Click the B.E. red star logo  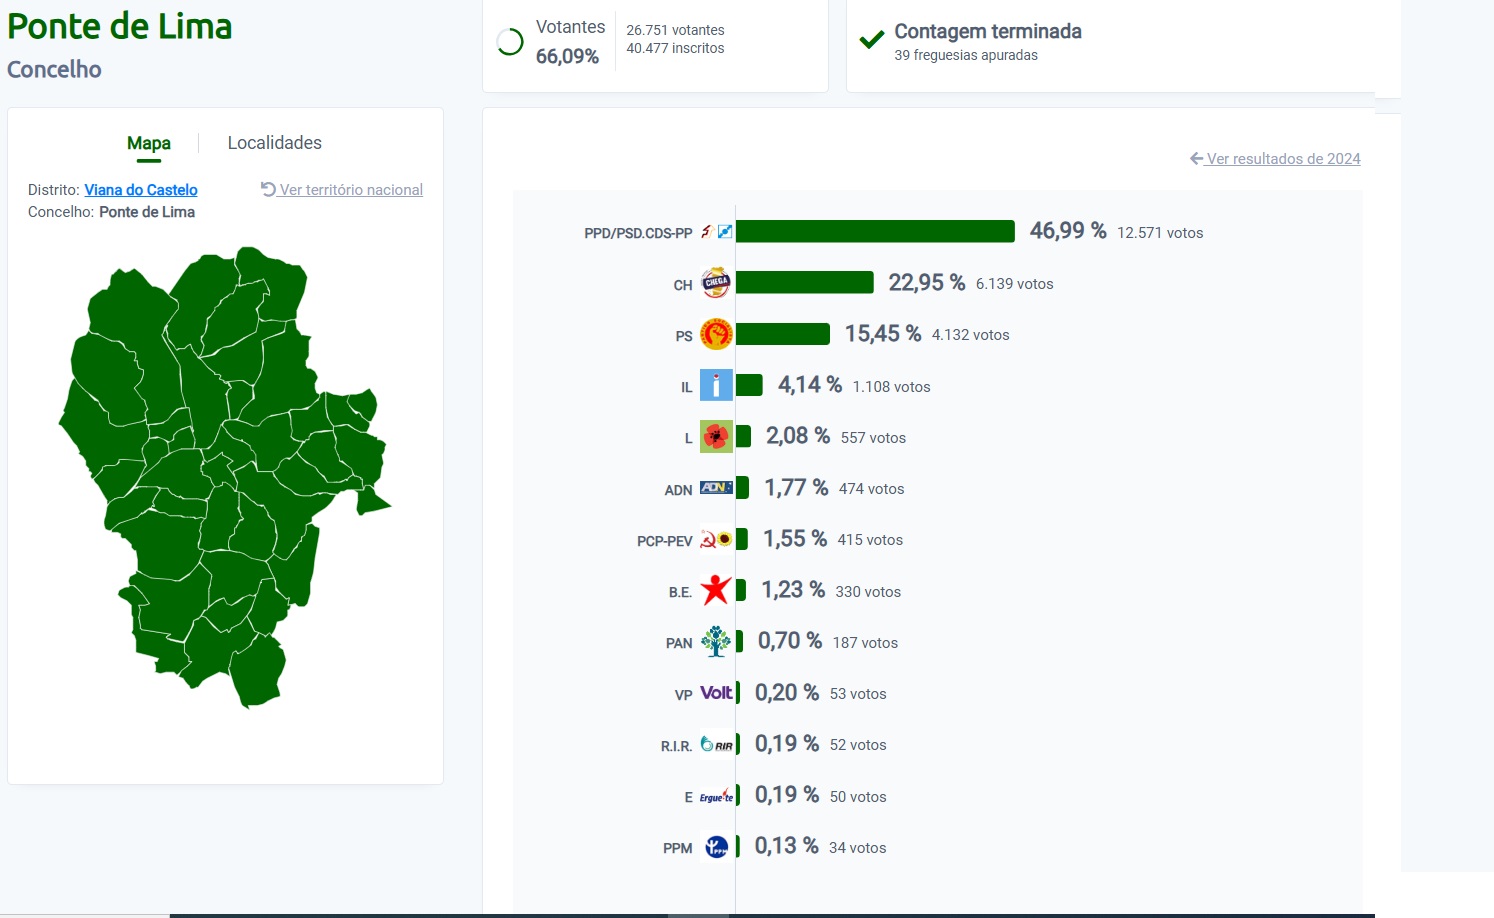[716, 590]
